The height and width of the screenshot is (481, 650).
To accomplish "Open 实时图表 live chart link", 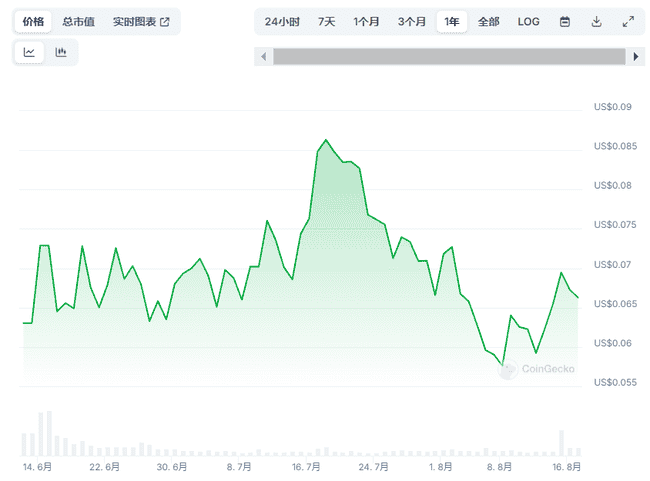I will point(141,21).
